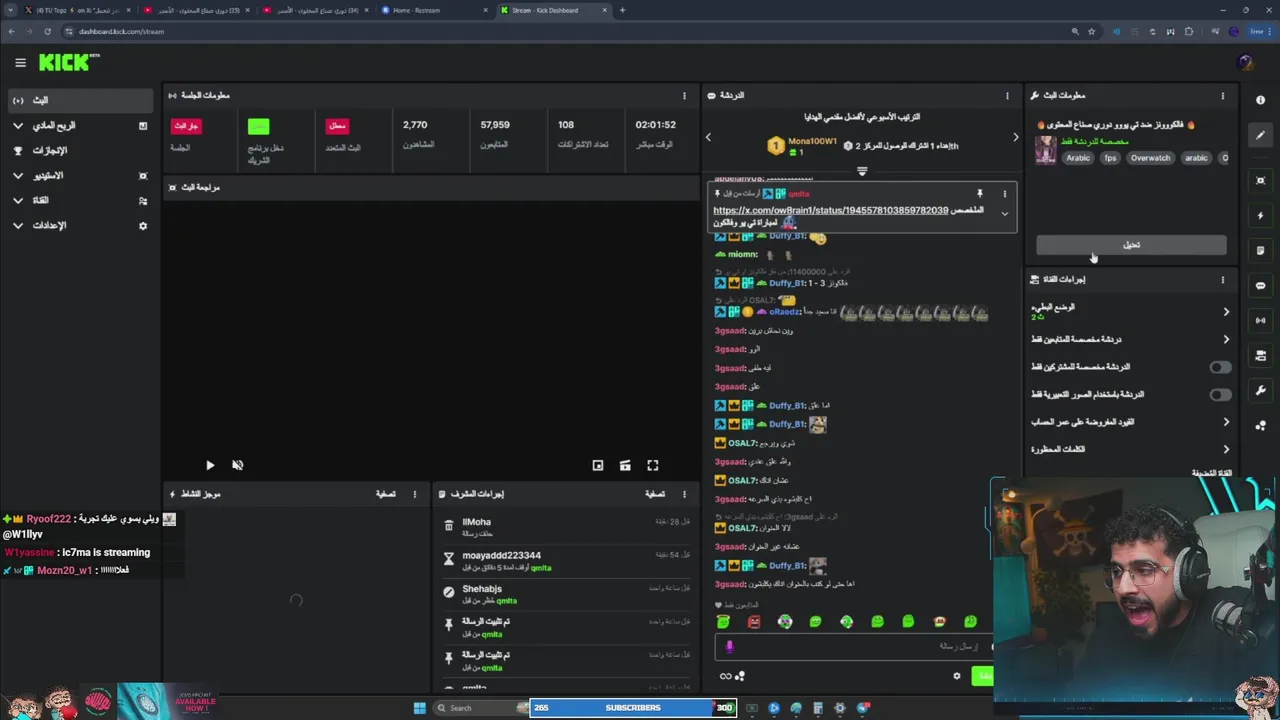Click the lightning bolt icon in right toolbar

coord(1260,215)
